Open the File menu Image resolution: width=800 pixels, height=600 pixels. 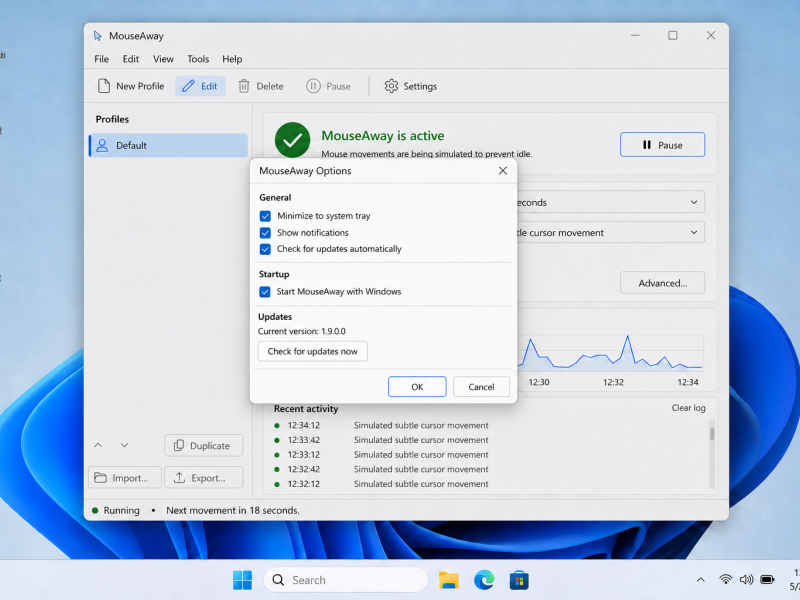click(102, 59)
